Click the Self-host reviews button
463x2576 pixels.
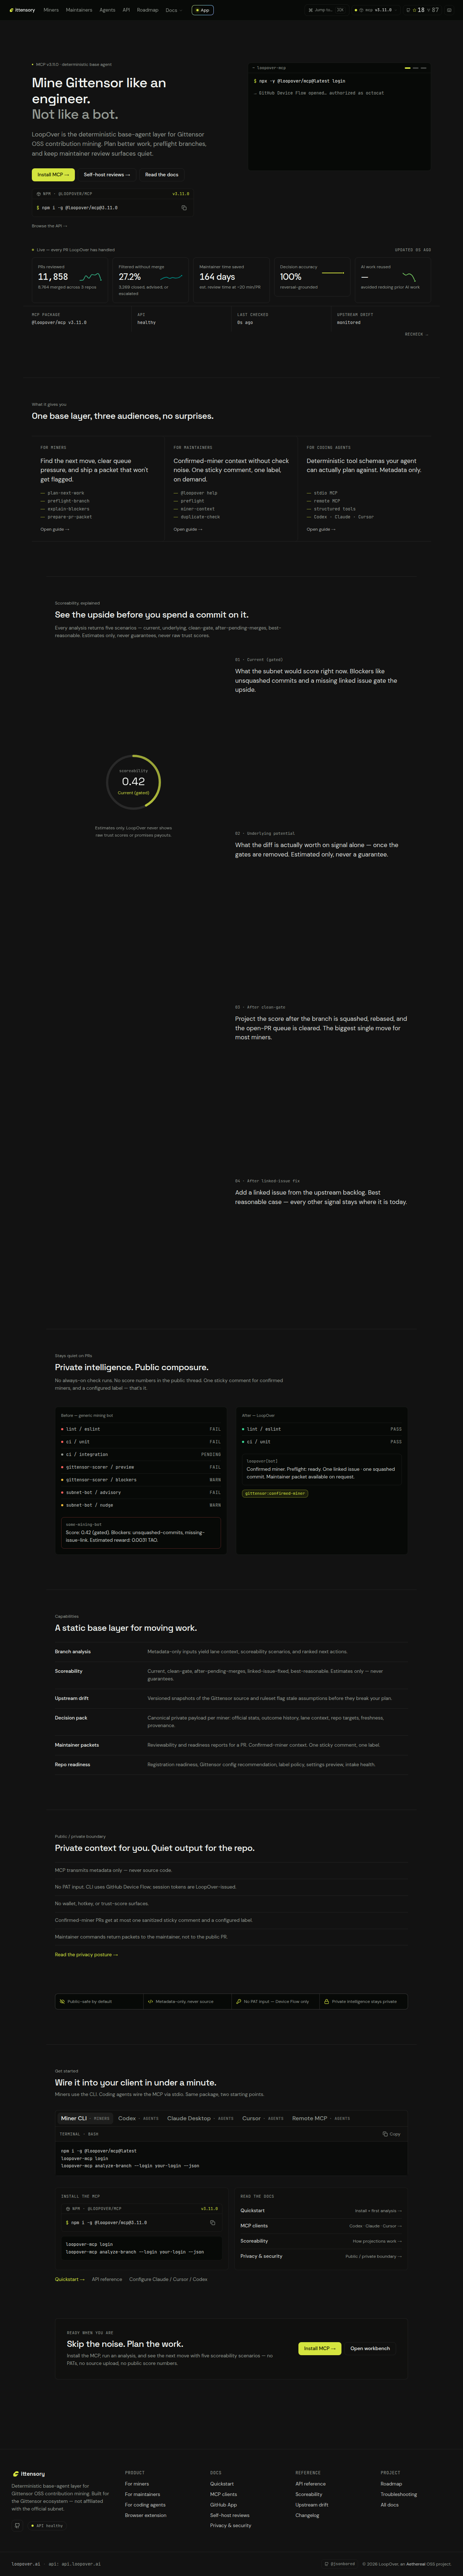coord(107,175)
